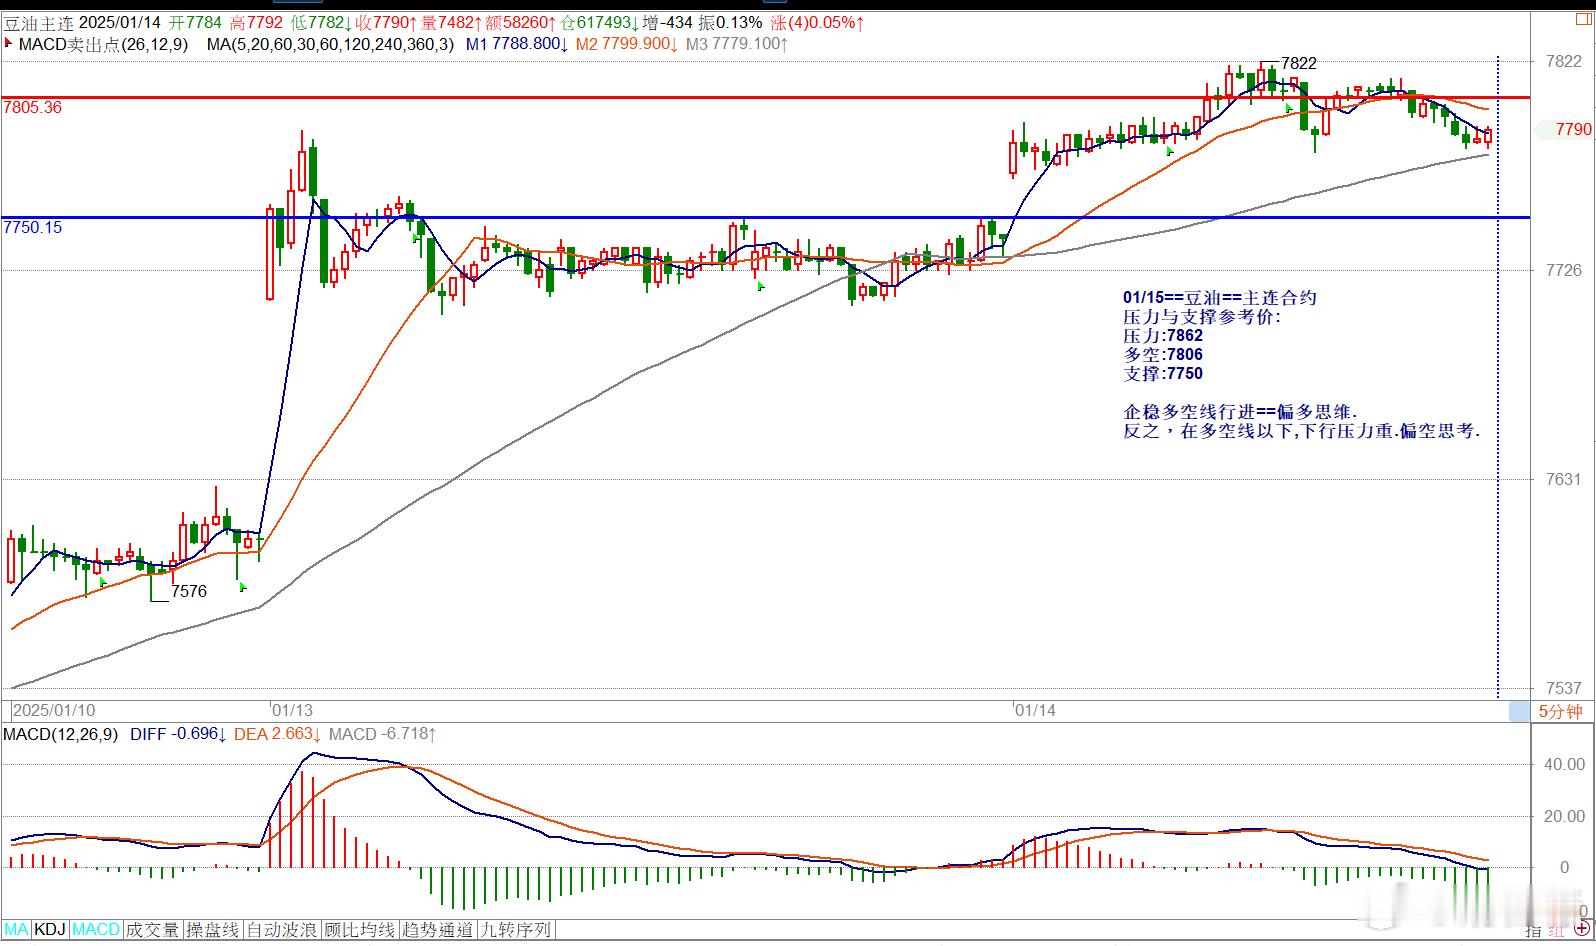Click the 2025/01/10 date on the time axis

pos(54,710)
